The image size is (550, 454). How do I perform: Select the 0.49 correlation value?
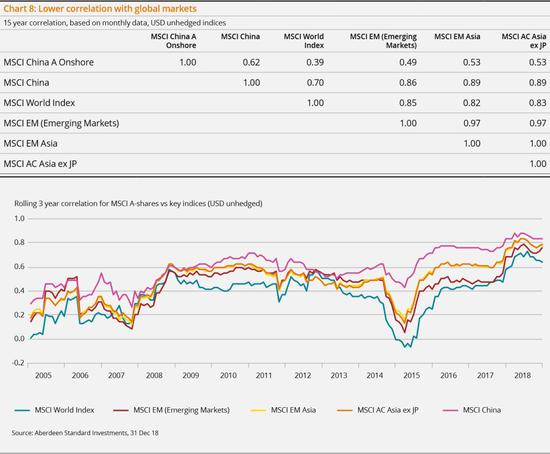pos(408,62)
